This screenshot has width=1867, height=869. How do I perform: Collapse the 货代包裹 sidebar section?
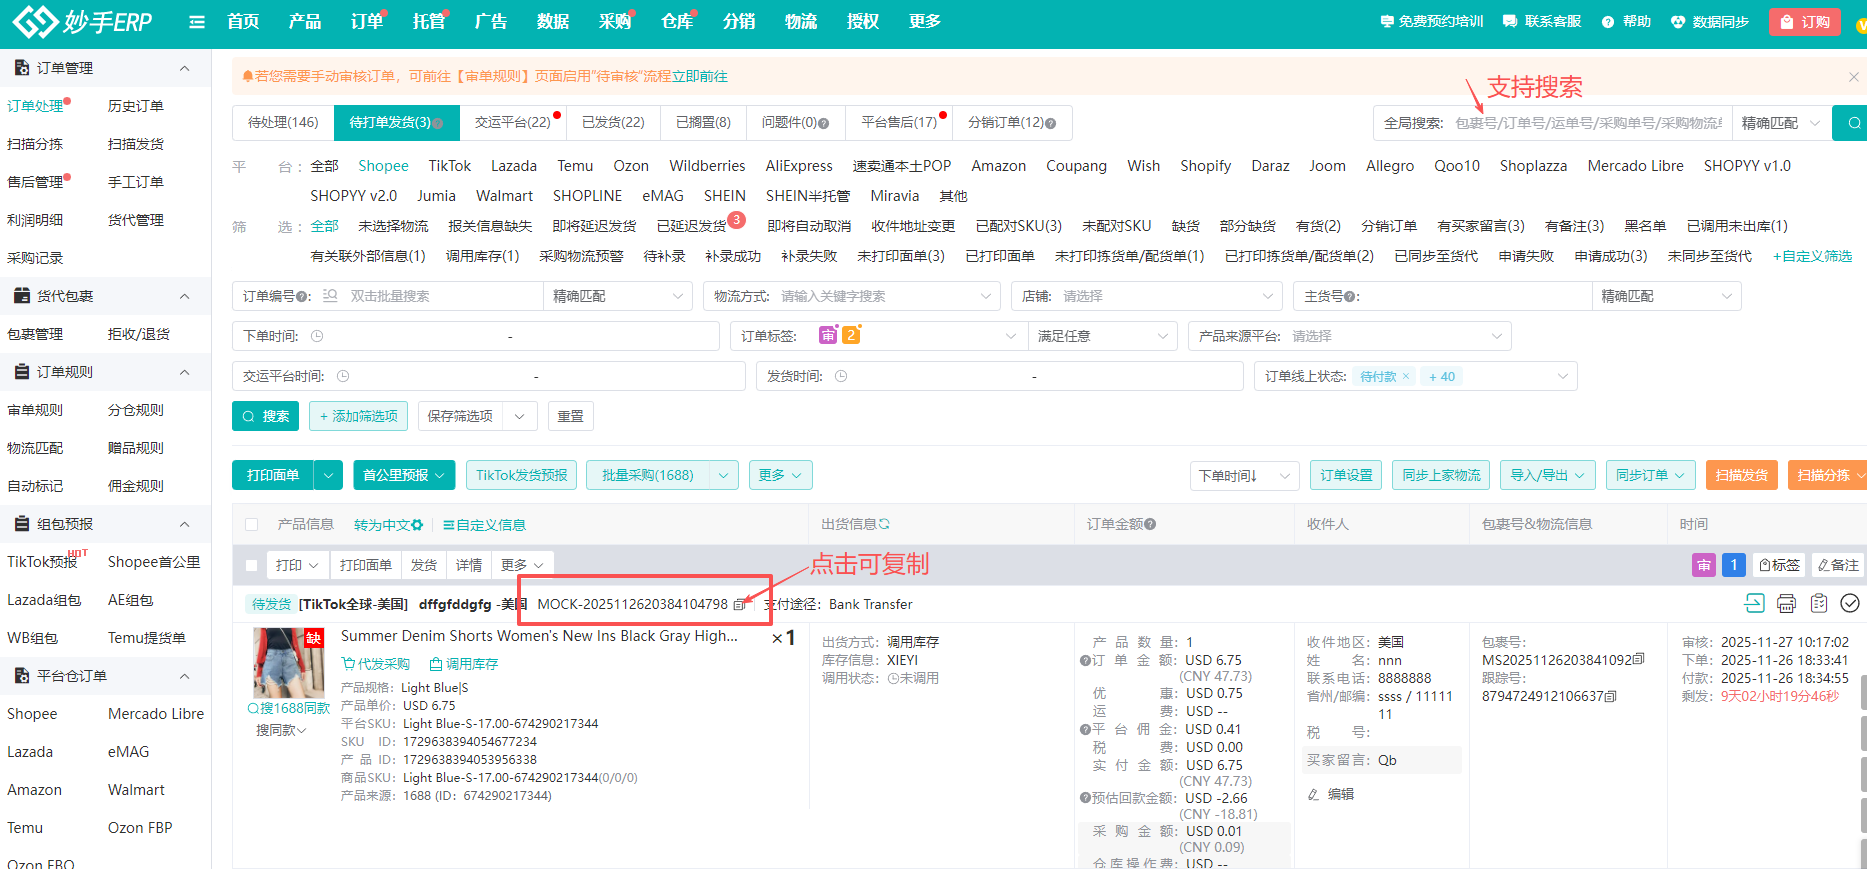click(x=184, y=296)
